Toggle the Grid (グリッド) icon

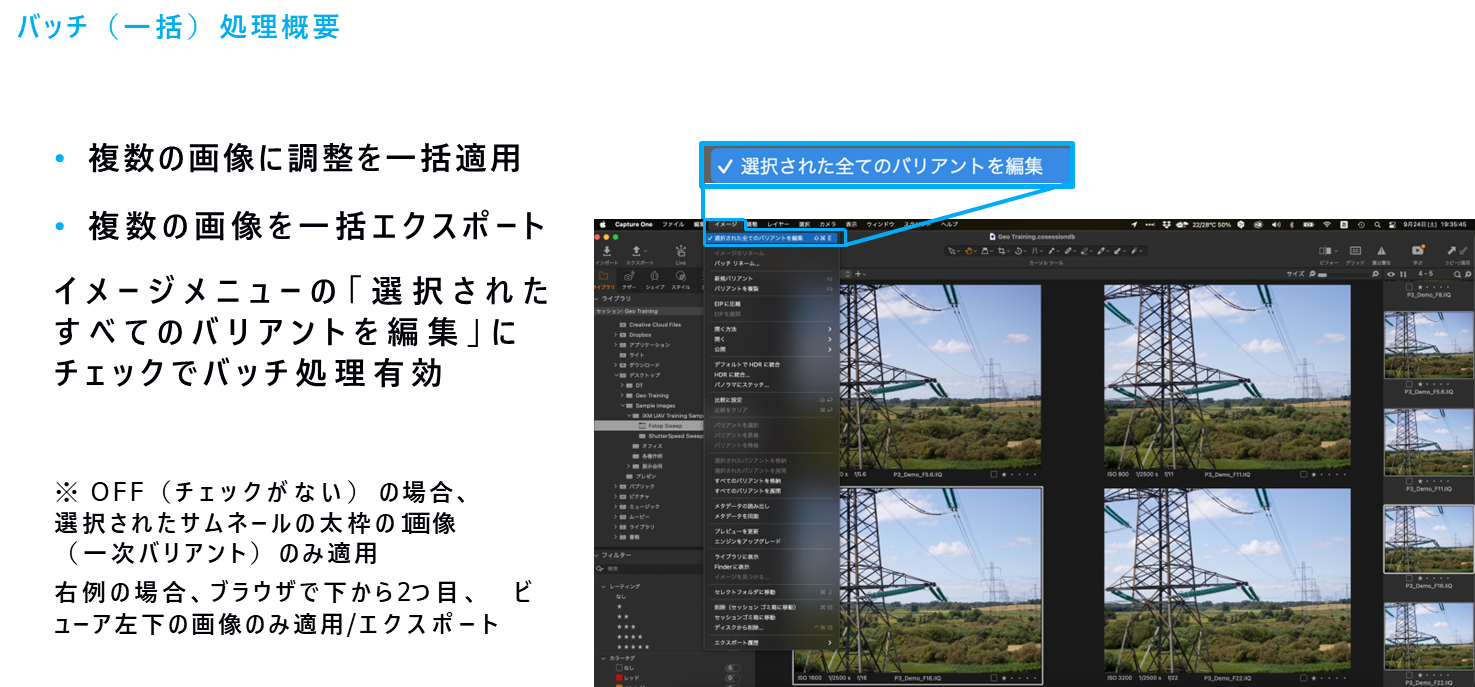coord(1355,251)
